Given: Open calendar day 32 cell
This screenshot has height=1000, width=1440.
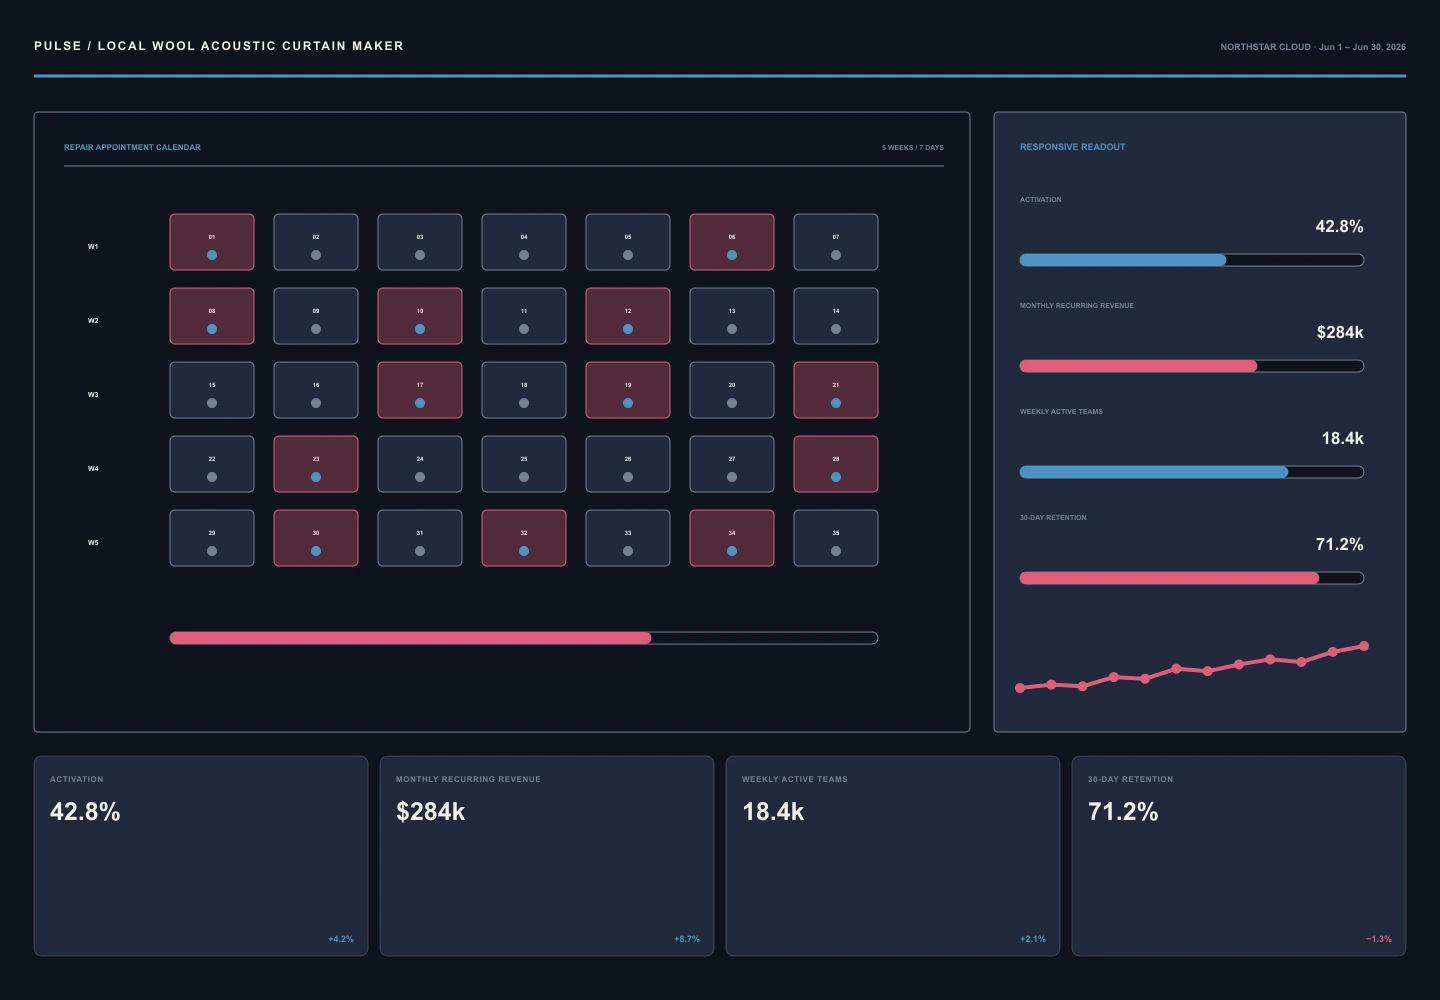Looking at the screenshot, I should pyautogui.click(x=524, y=538).
